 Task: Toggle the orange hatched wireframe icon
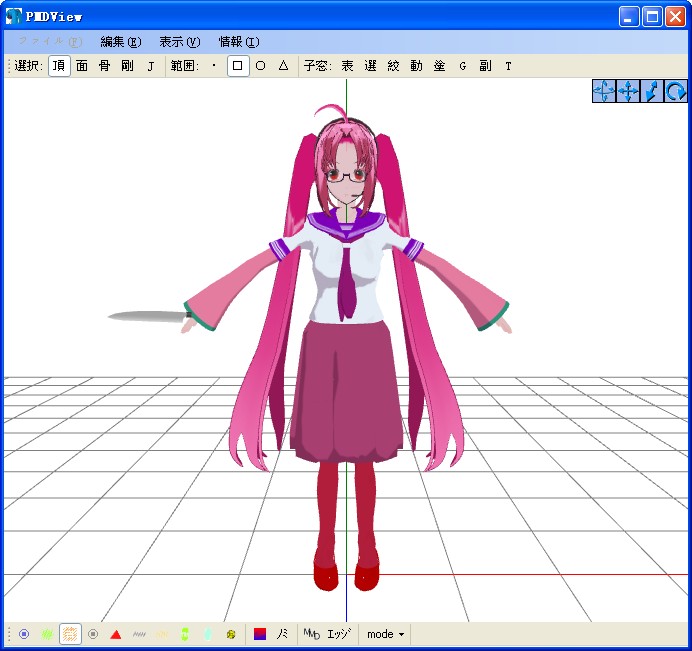click(x=70, y=634)
